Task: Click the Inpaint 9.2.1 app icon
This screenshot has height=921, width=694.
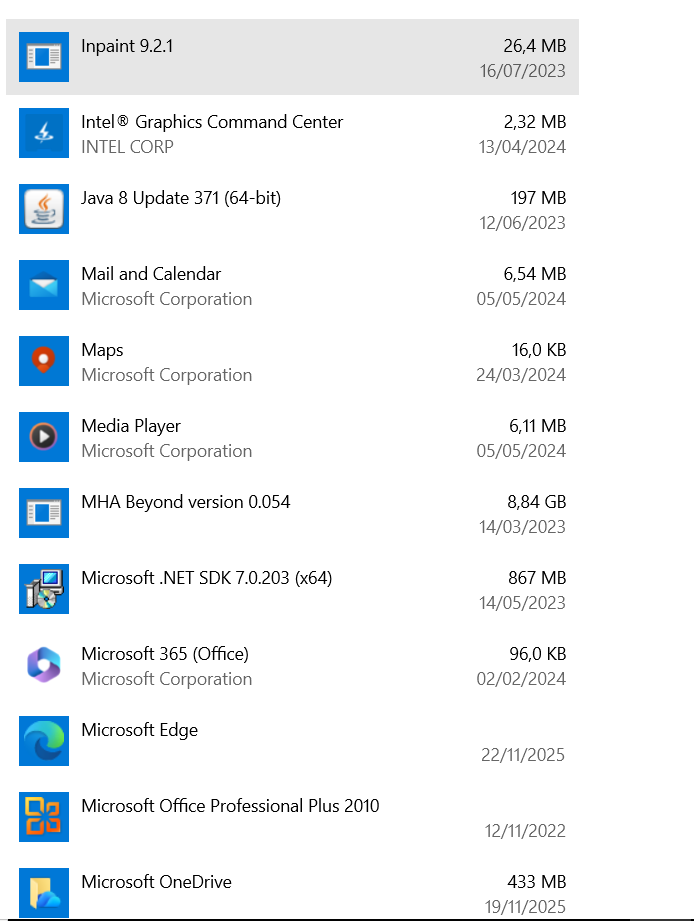Action: click(43, 57)
